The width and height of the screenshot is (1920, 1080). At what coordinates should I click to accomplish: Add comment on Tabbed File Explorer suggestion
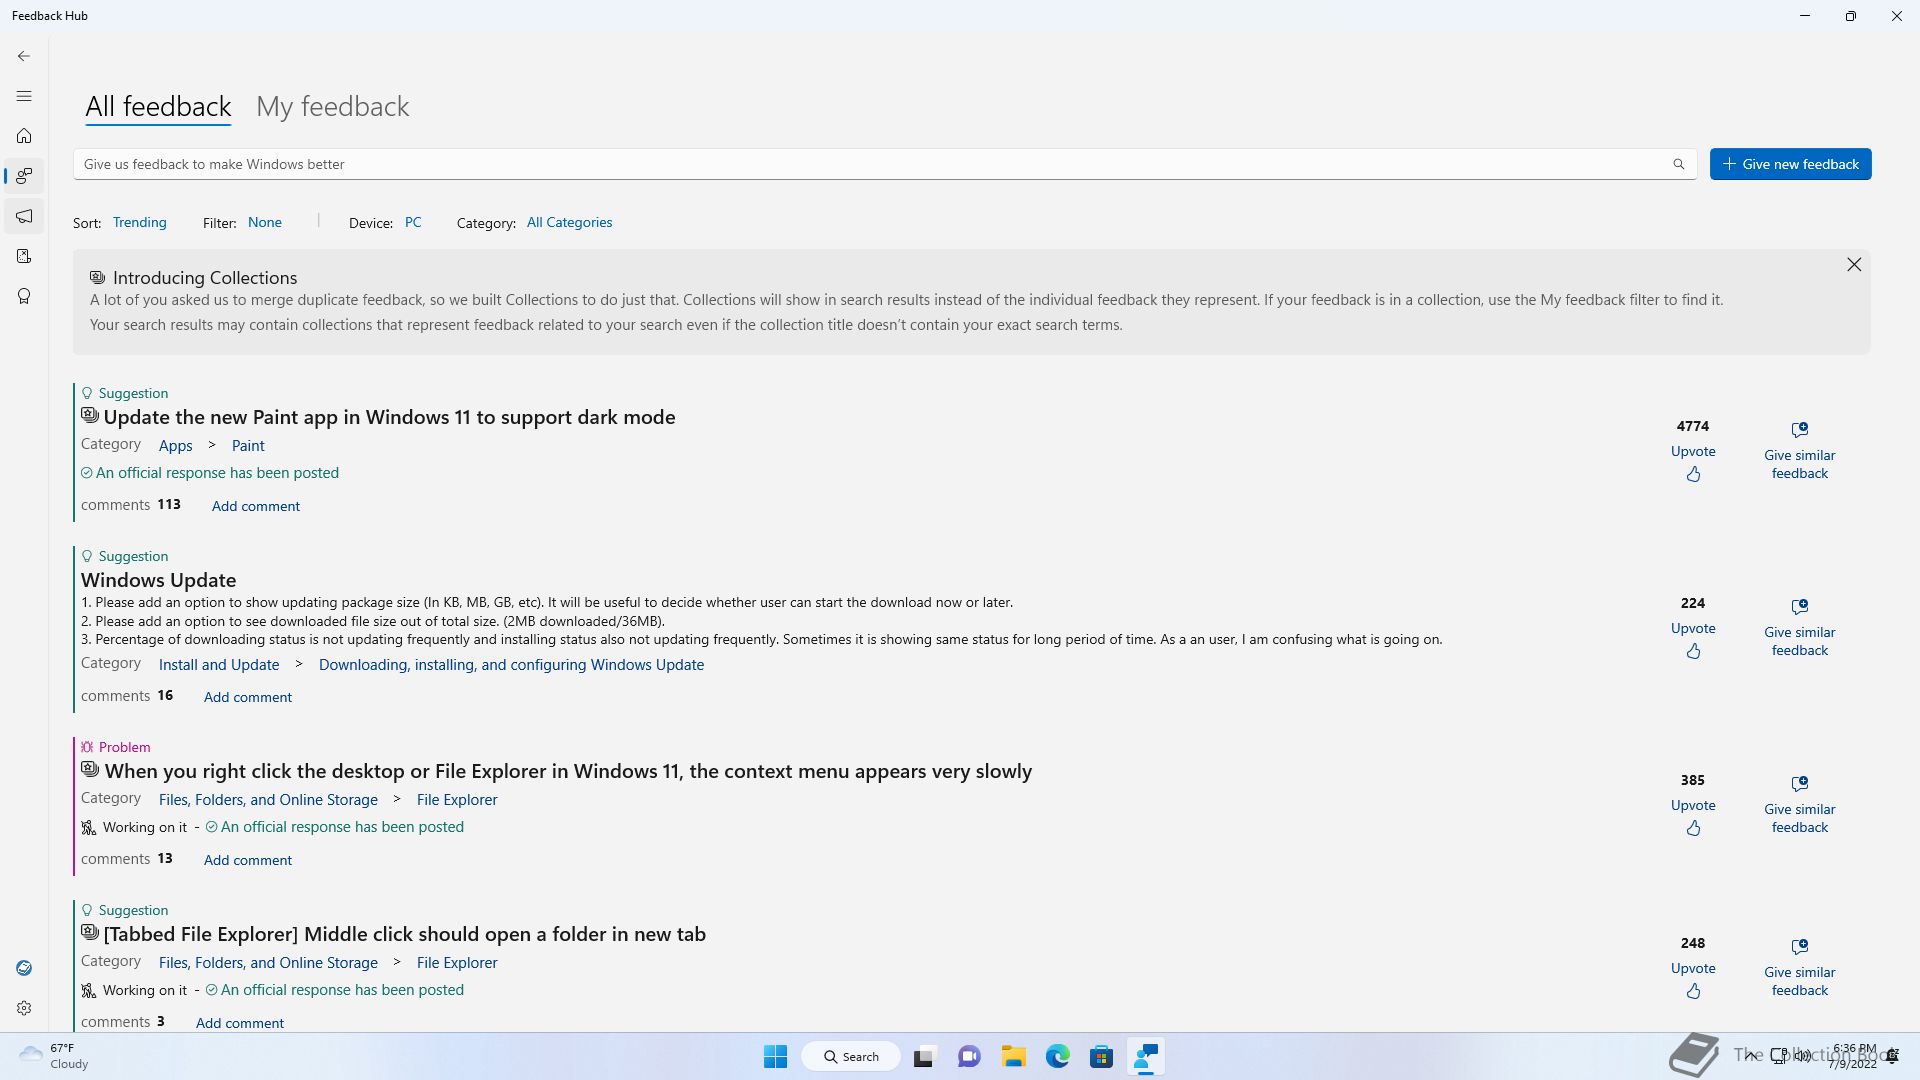click(x=240, y=1023)
